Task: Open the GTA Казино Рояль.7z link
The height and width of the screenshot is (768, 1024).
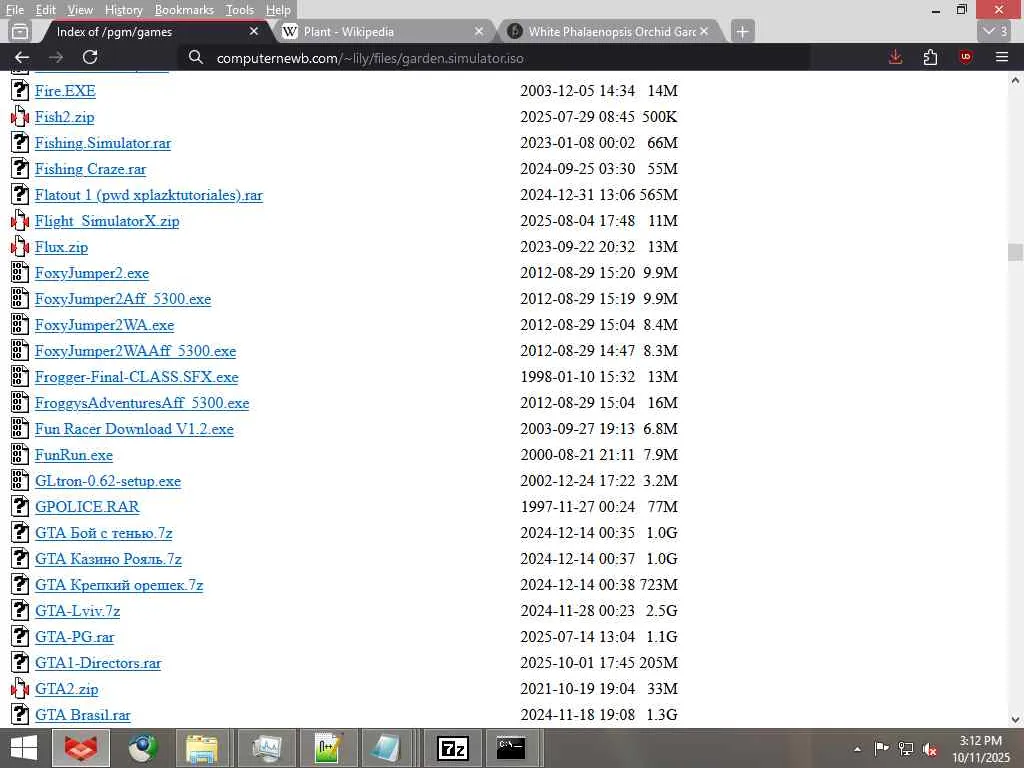Action: (x=108, y=559)
